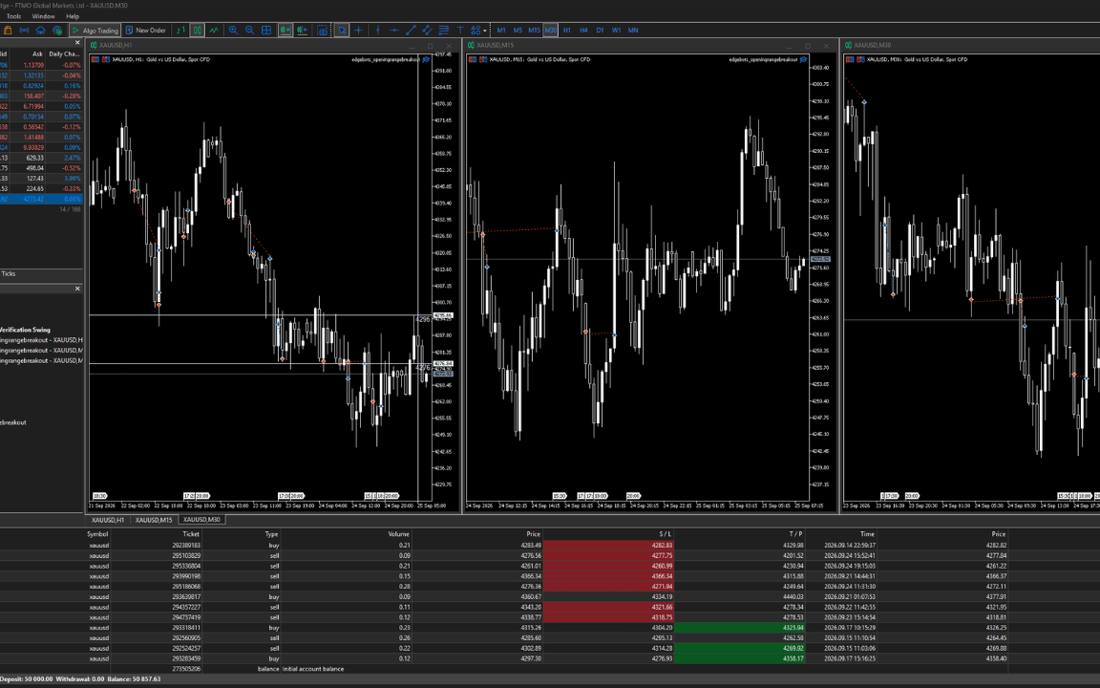This screenshot has height=688, width=1100.
Task: Zoom out on the chart
Action: (x=249, y=30)
